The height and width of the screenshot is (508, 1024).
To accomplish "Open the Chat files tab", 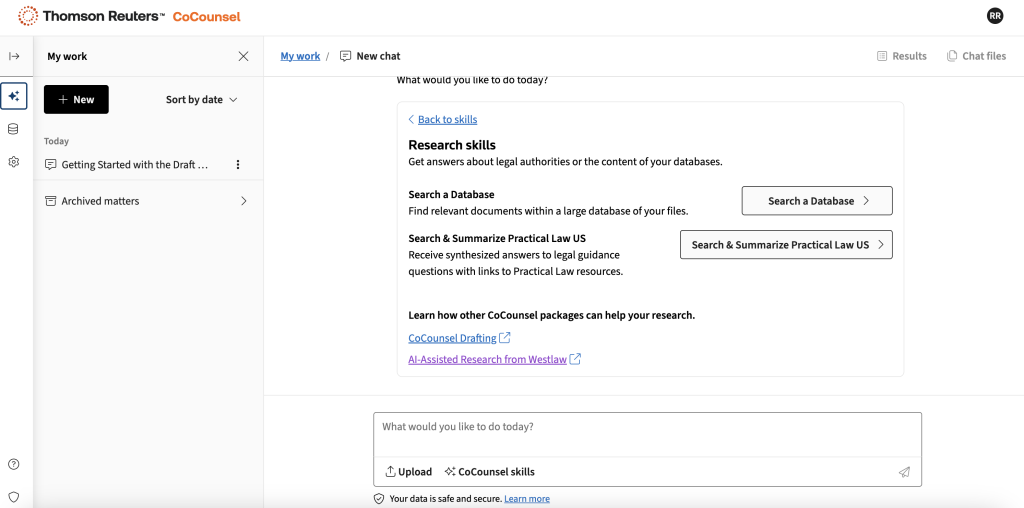I will (976, 56).
